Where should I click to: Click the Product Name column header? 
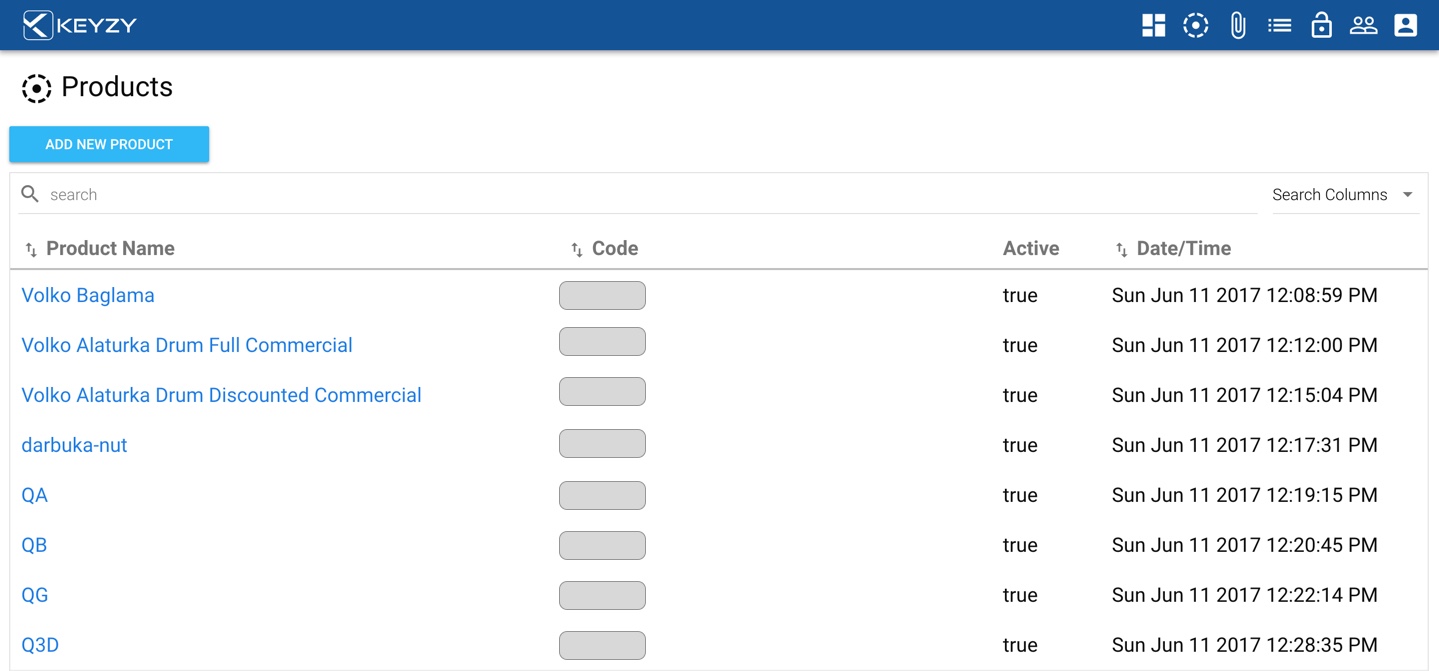(110, 249)
